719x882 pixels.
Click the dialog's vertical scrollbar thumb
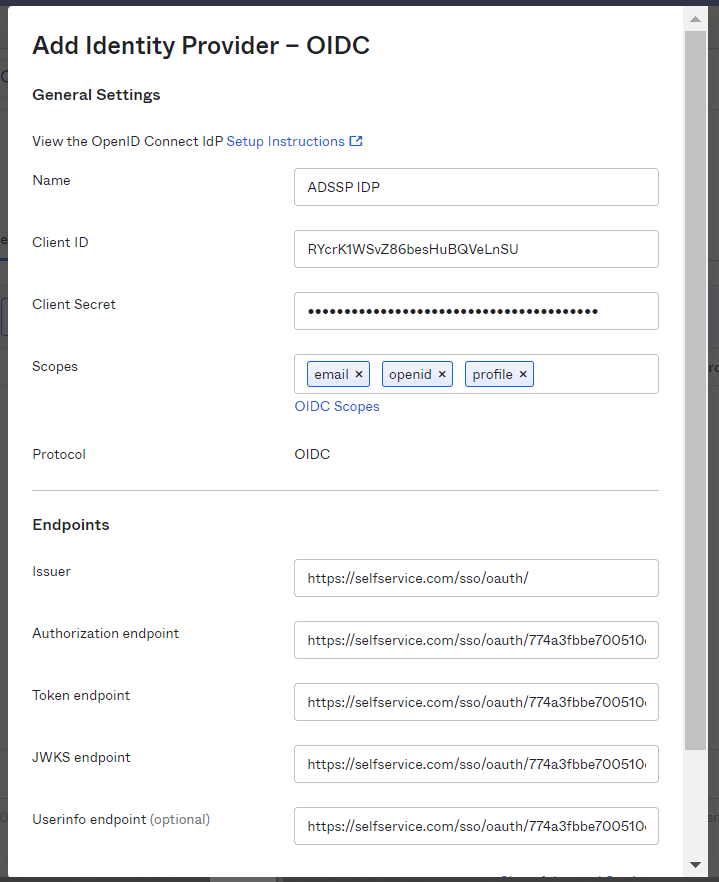[x=695, y=390]
